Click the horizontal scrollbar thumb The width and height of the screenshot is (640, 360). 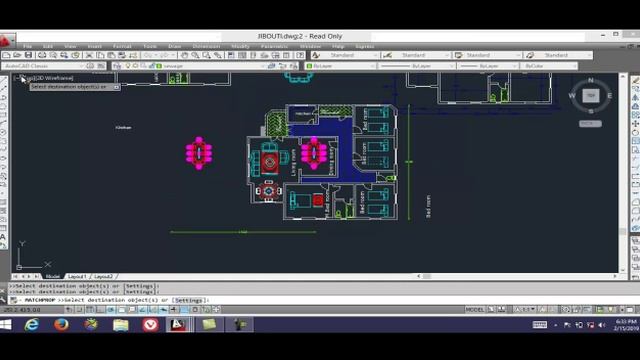(x=427, y=276)
